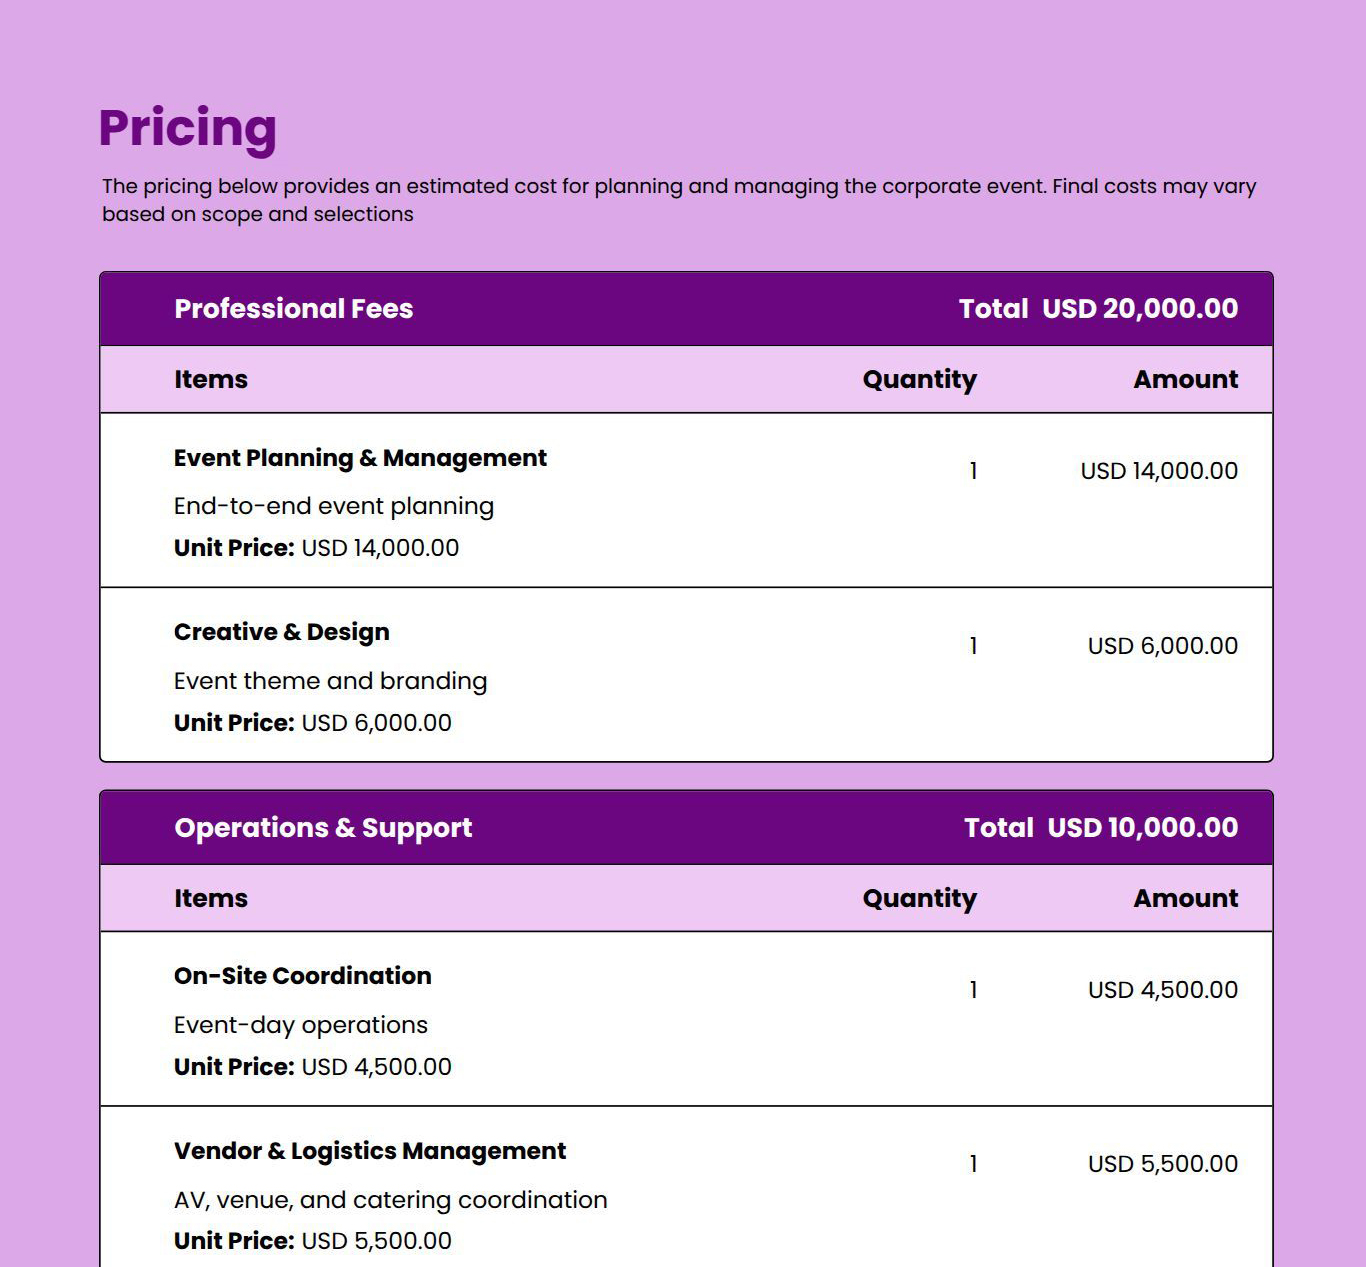This screenshot has height=1267, width=1366.
Task: Click the Event theme and branding description
Action: (330, 681)
